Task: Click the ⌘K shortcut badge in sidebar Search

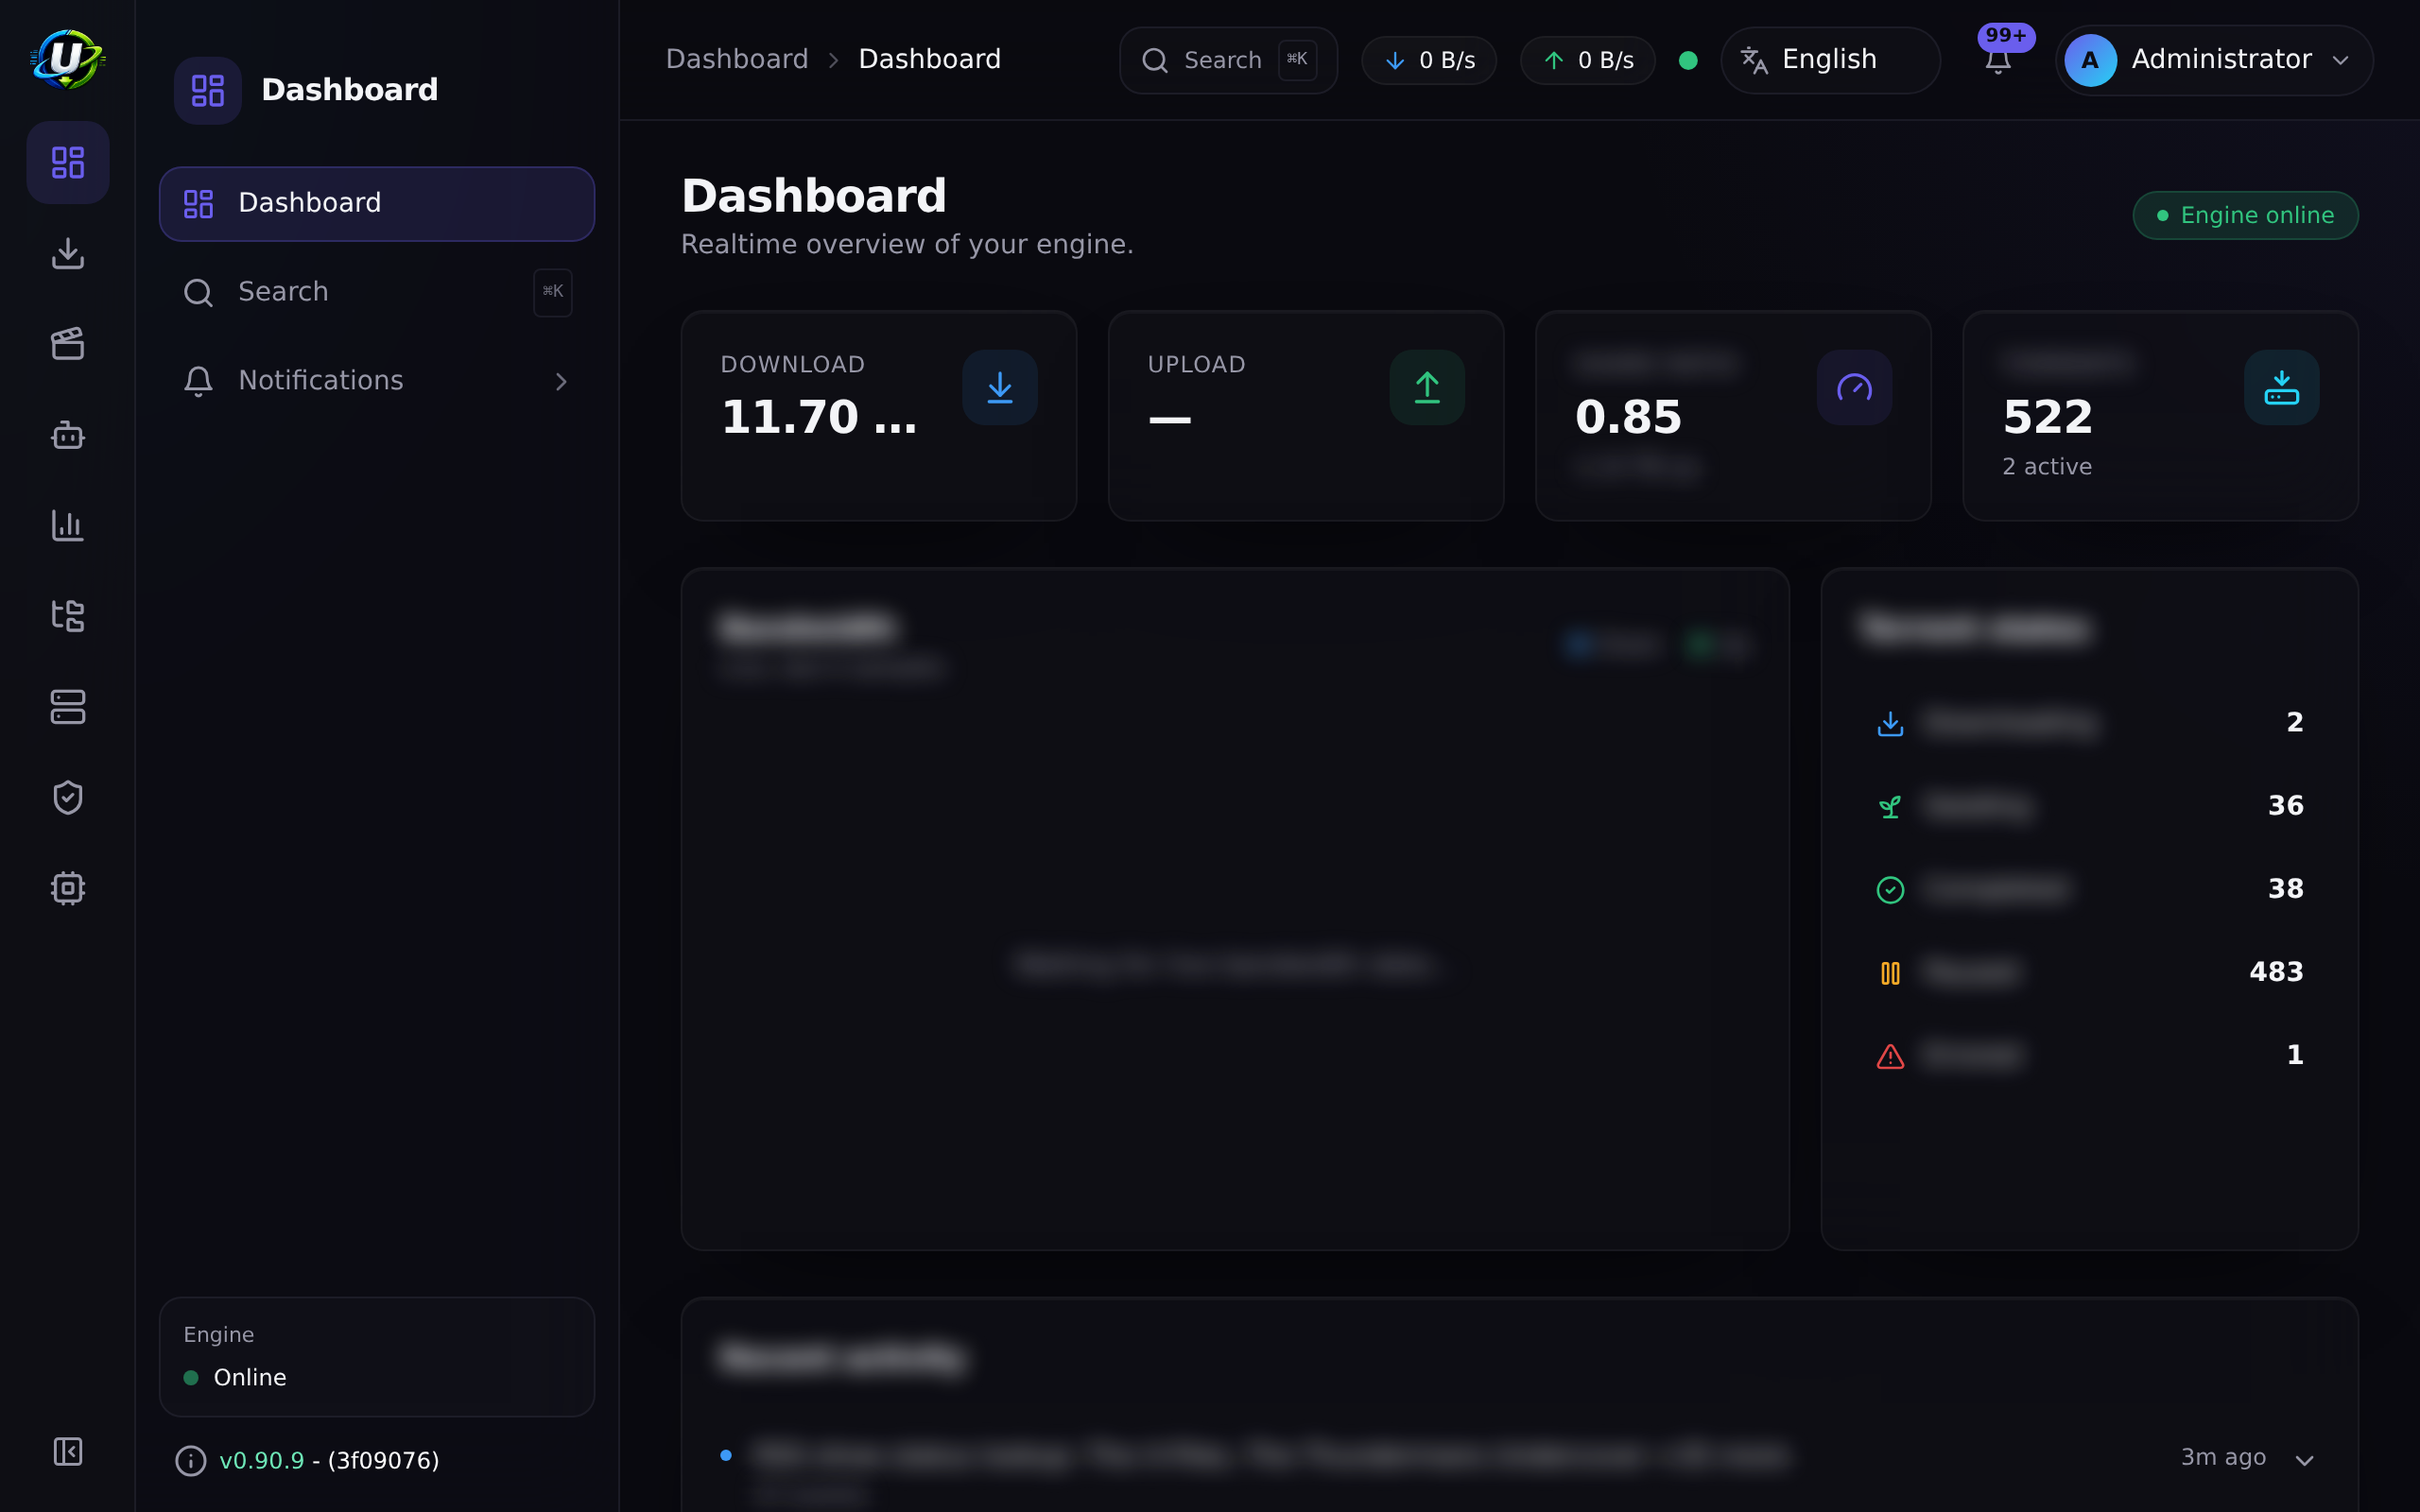Action: pos(553,292)
